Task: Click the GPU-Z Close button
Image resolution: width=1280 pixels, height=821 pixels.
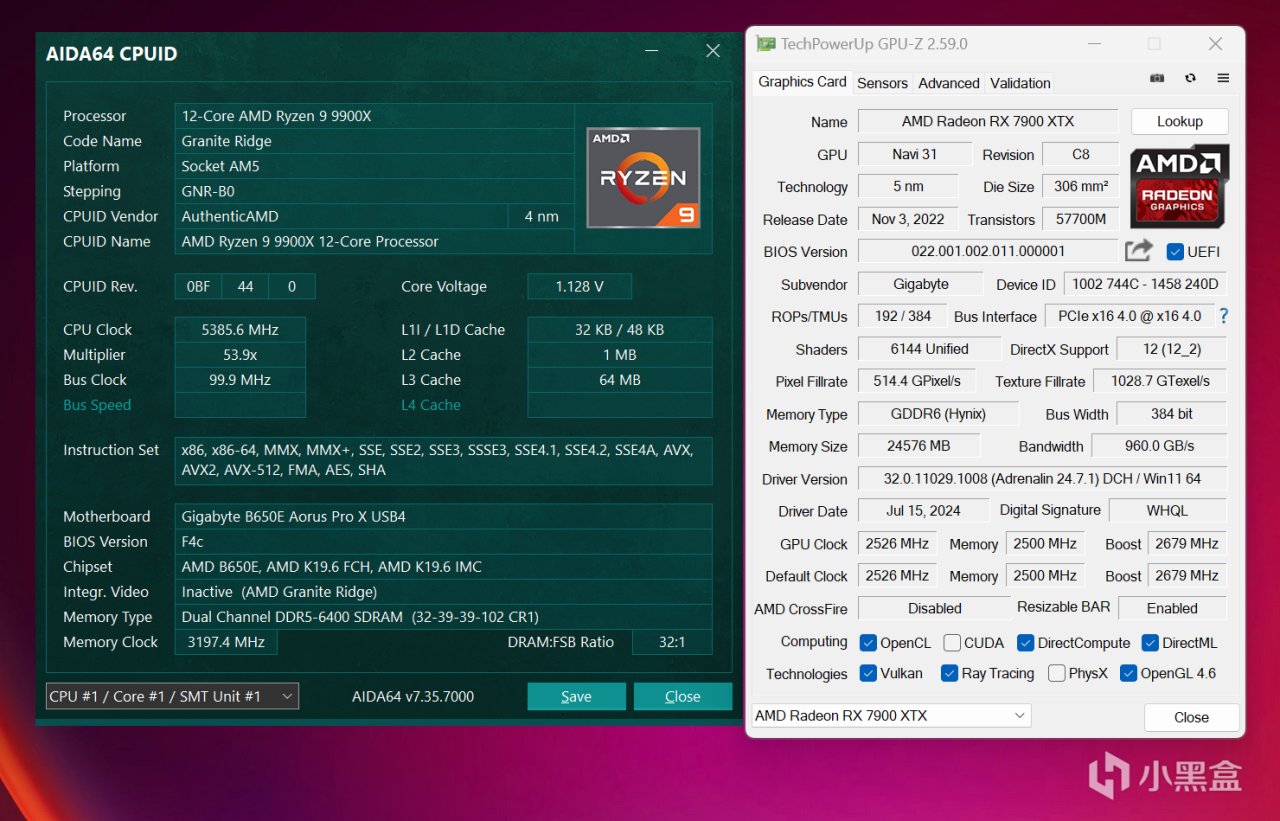Action: point(1191,717)
